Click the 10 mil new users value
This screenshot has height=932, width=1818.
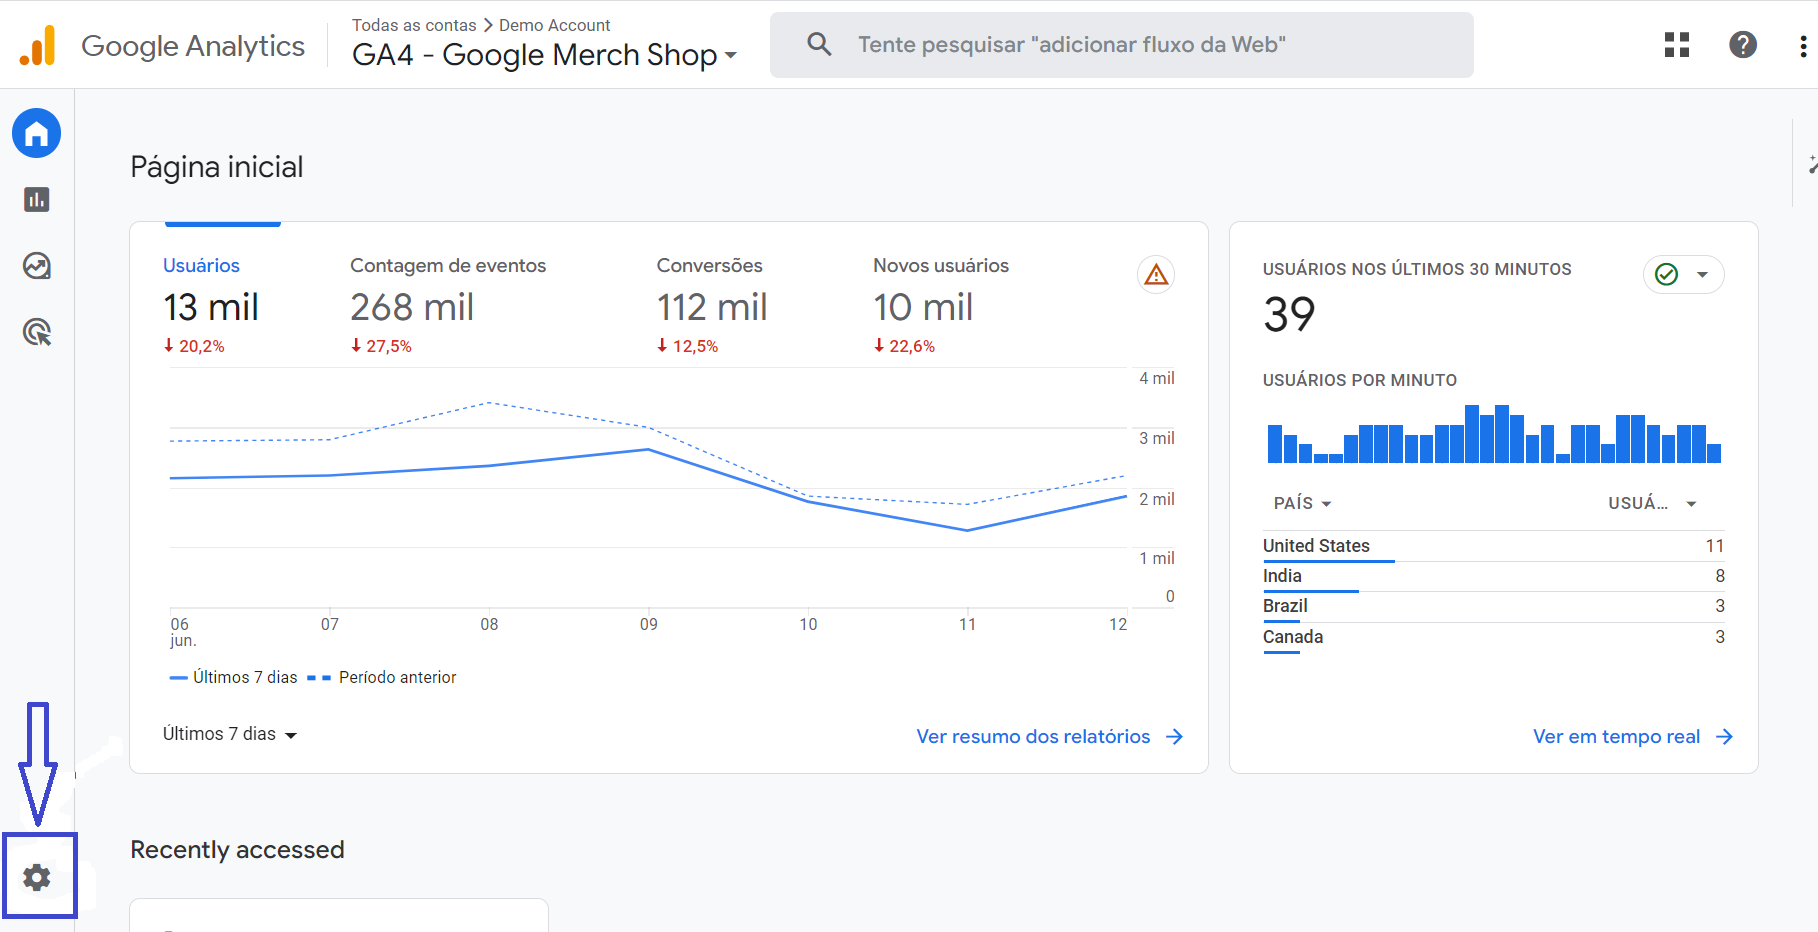[923, 307]
